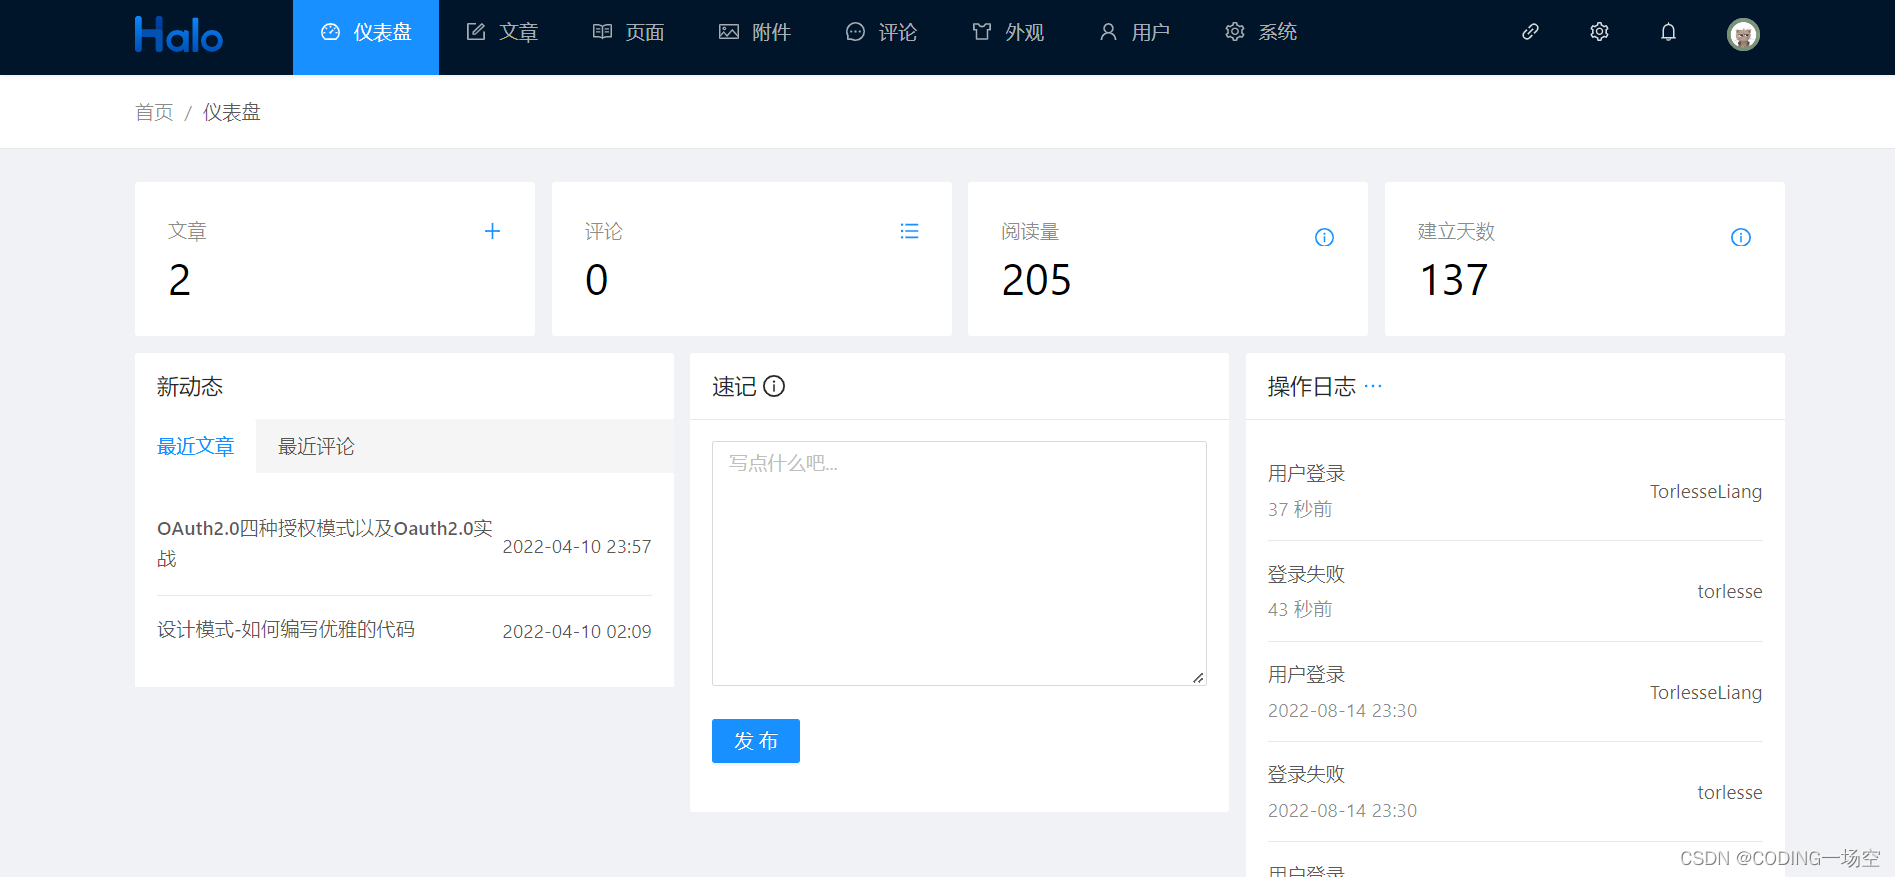Select the article date 2022-04-10 23:57
This screenshot has width=1895, height=877.
coord(577,547)
